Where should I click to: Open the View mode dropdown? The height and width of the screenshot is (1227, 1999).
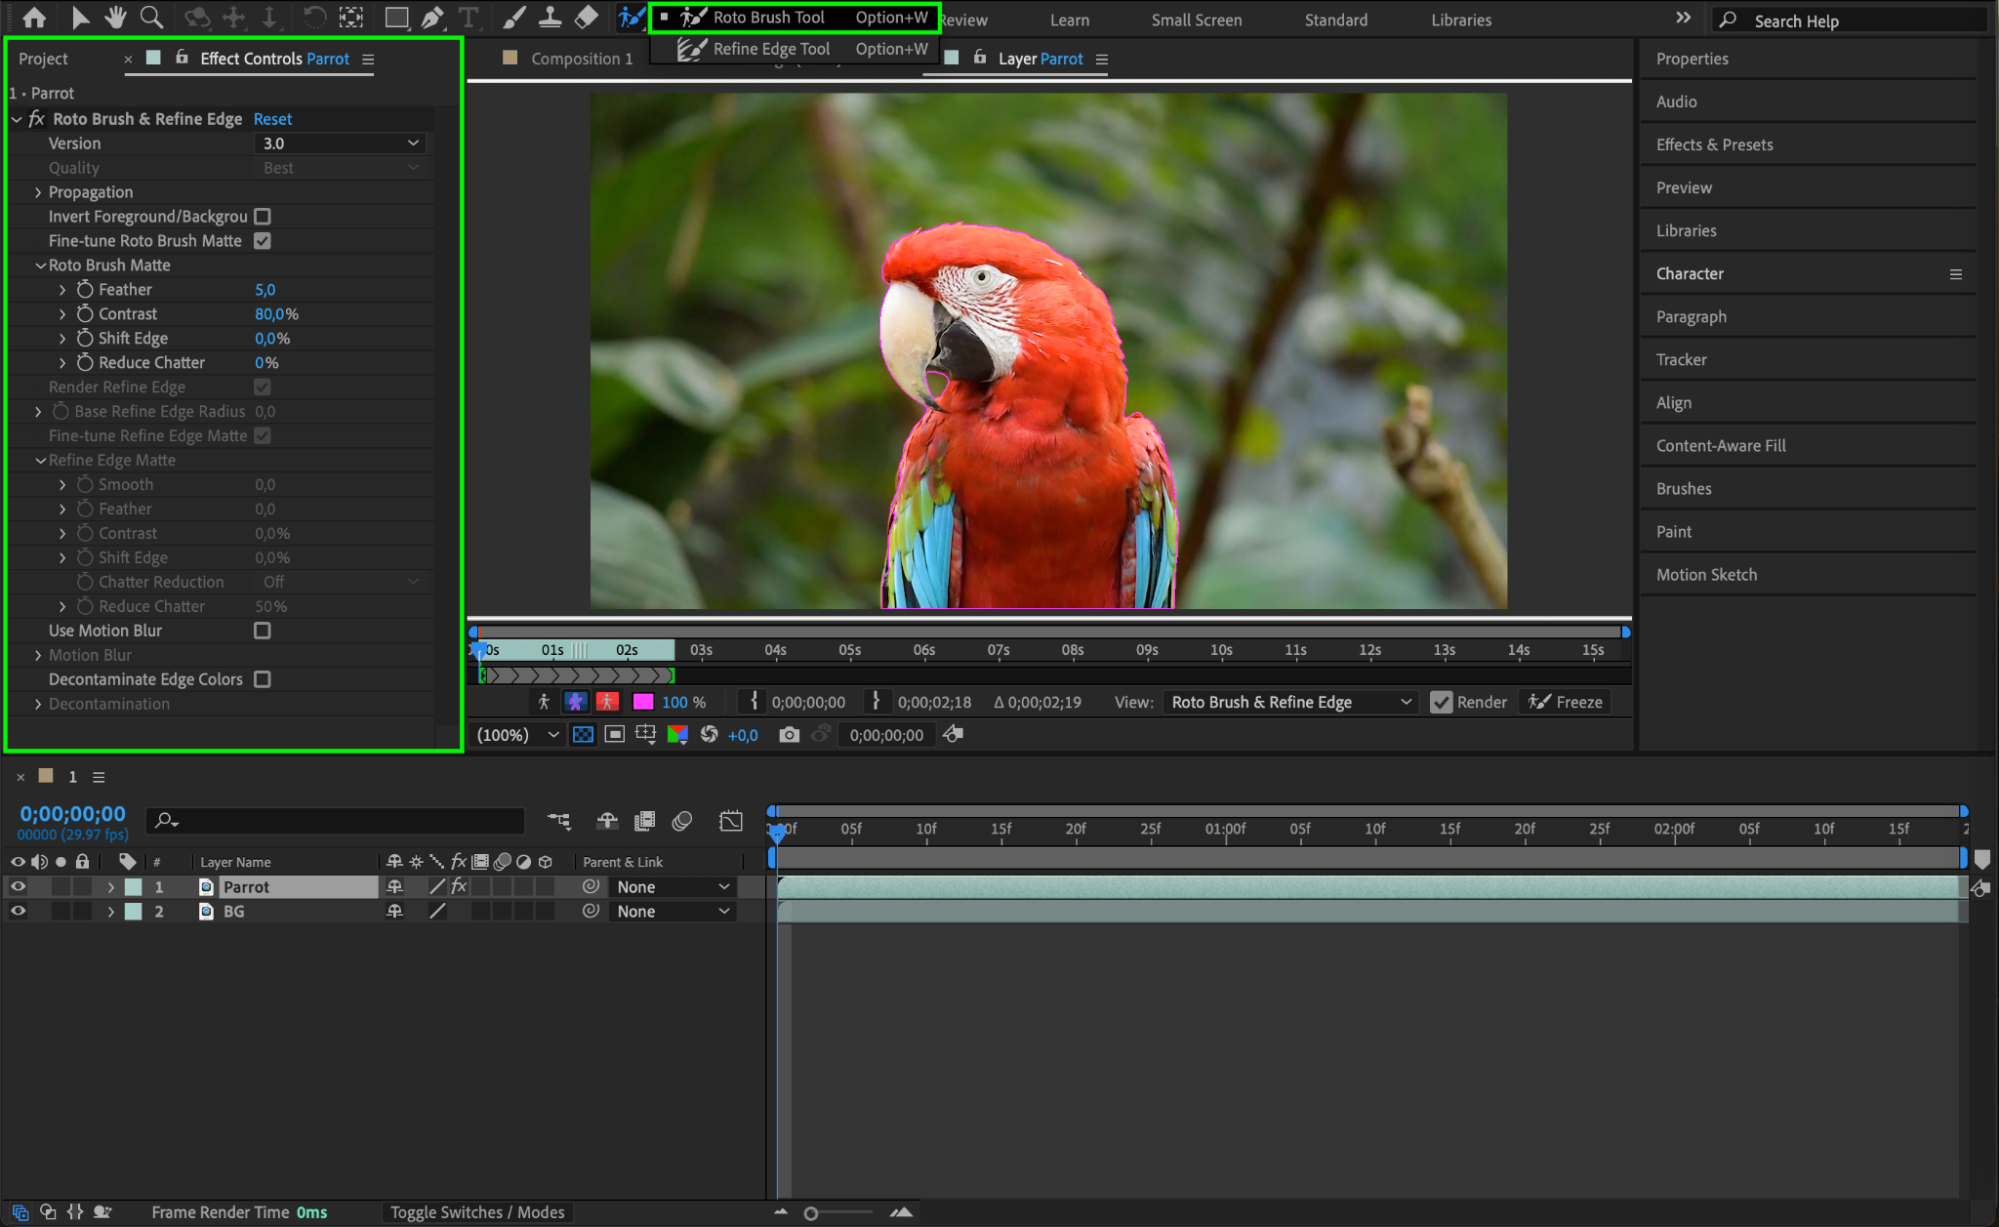pos(1290,702)
